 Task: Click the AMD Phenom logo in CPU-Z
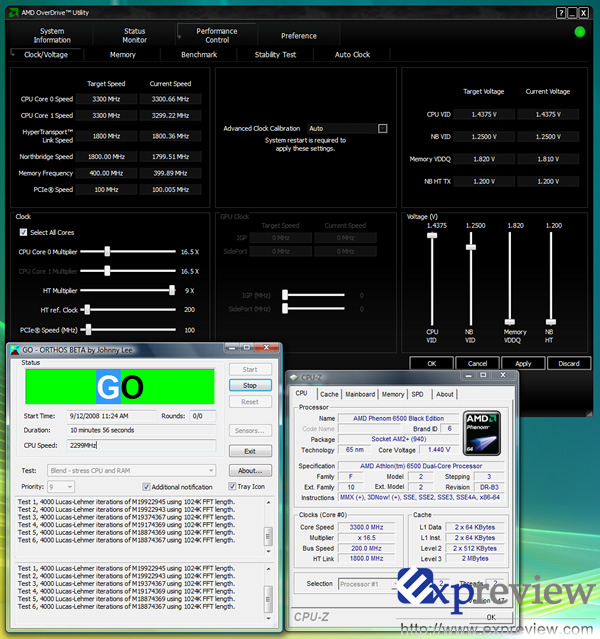pyautogui.click(x=481, y=433)
